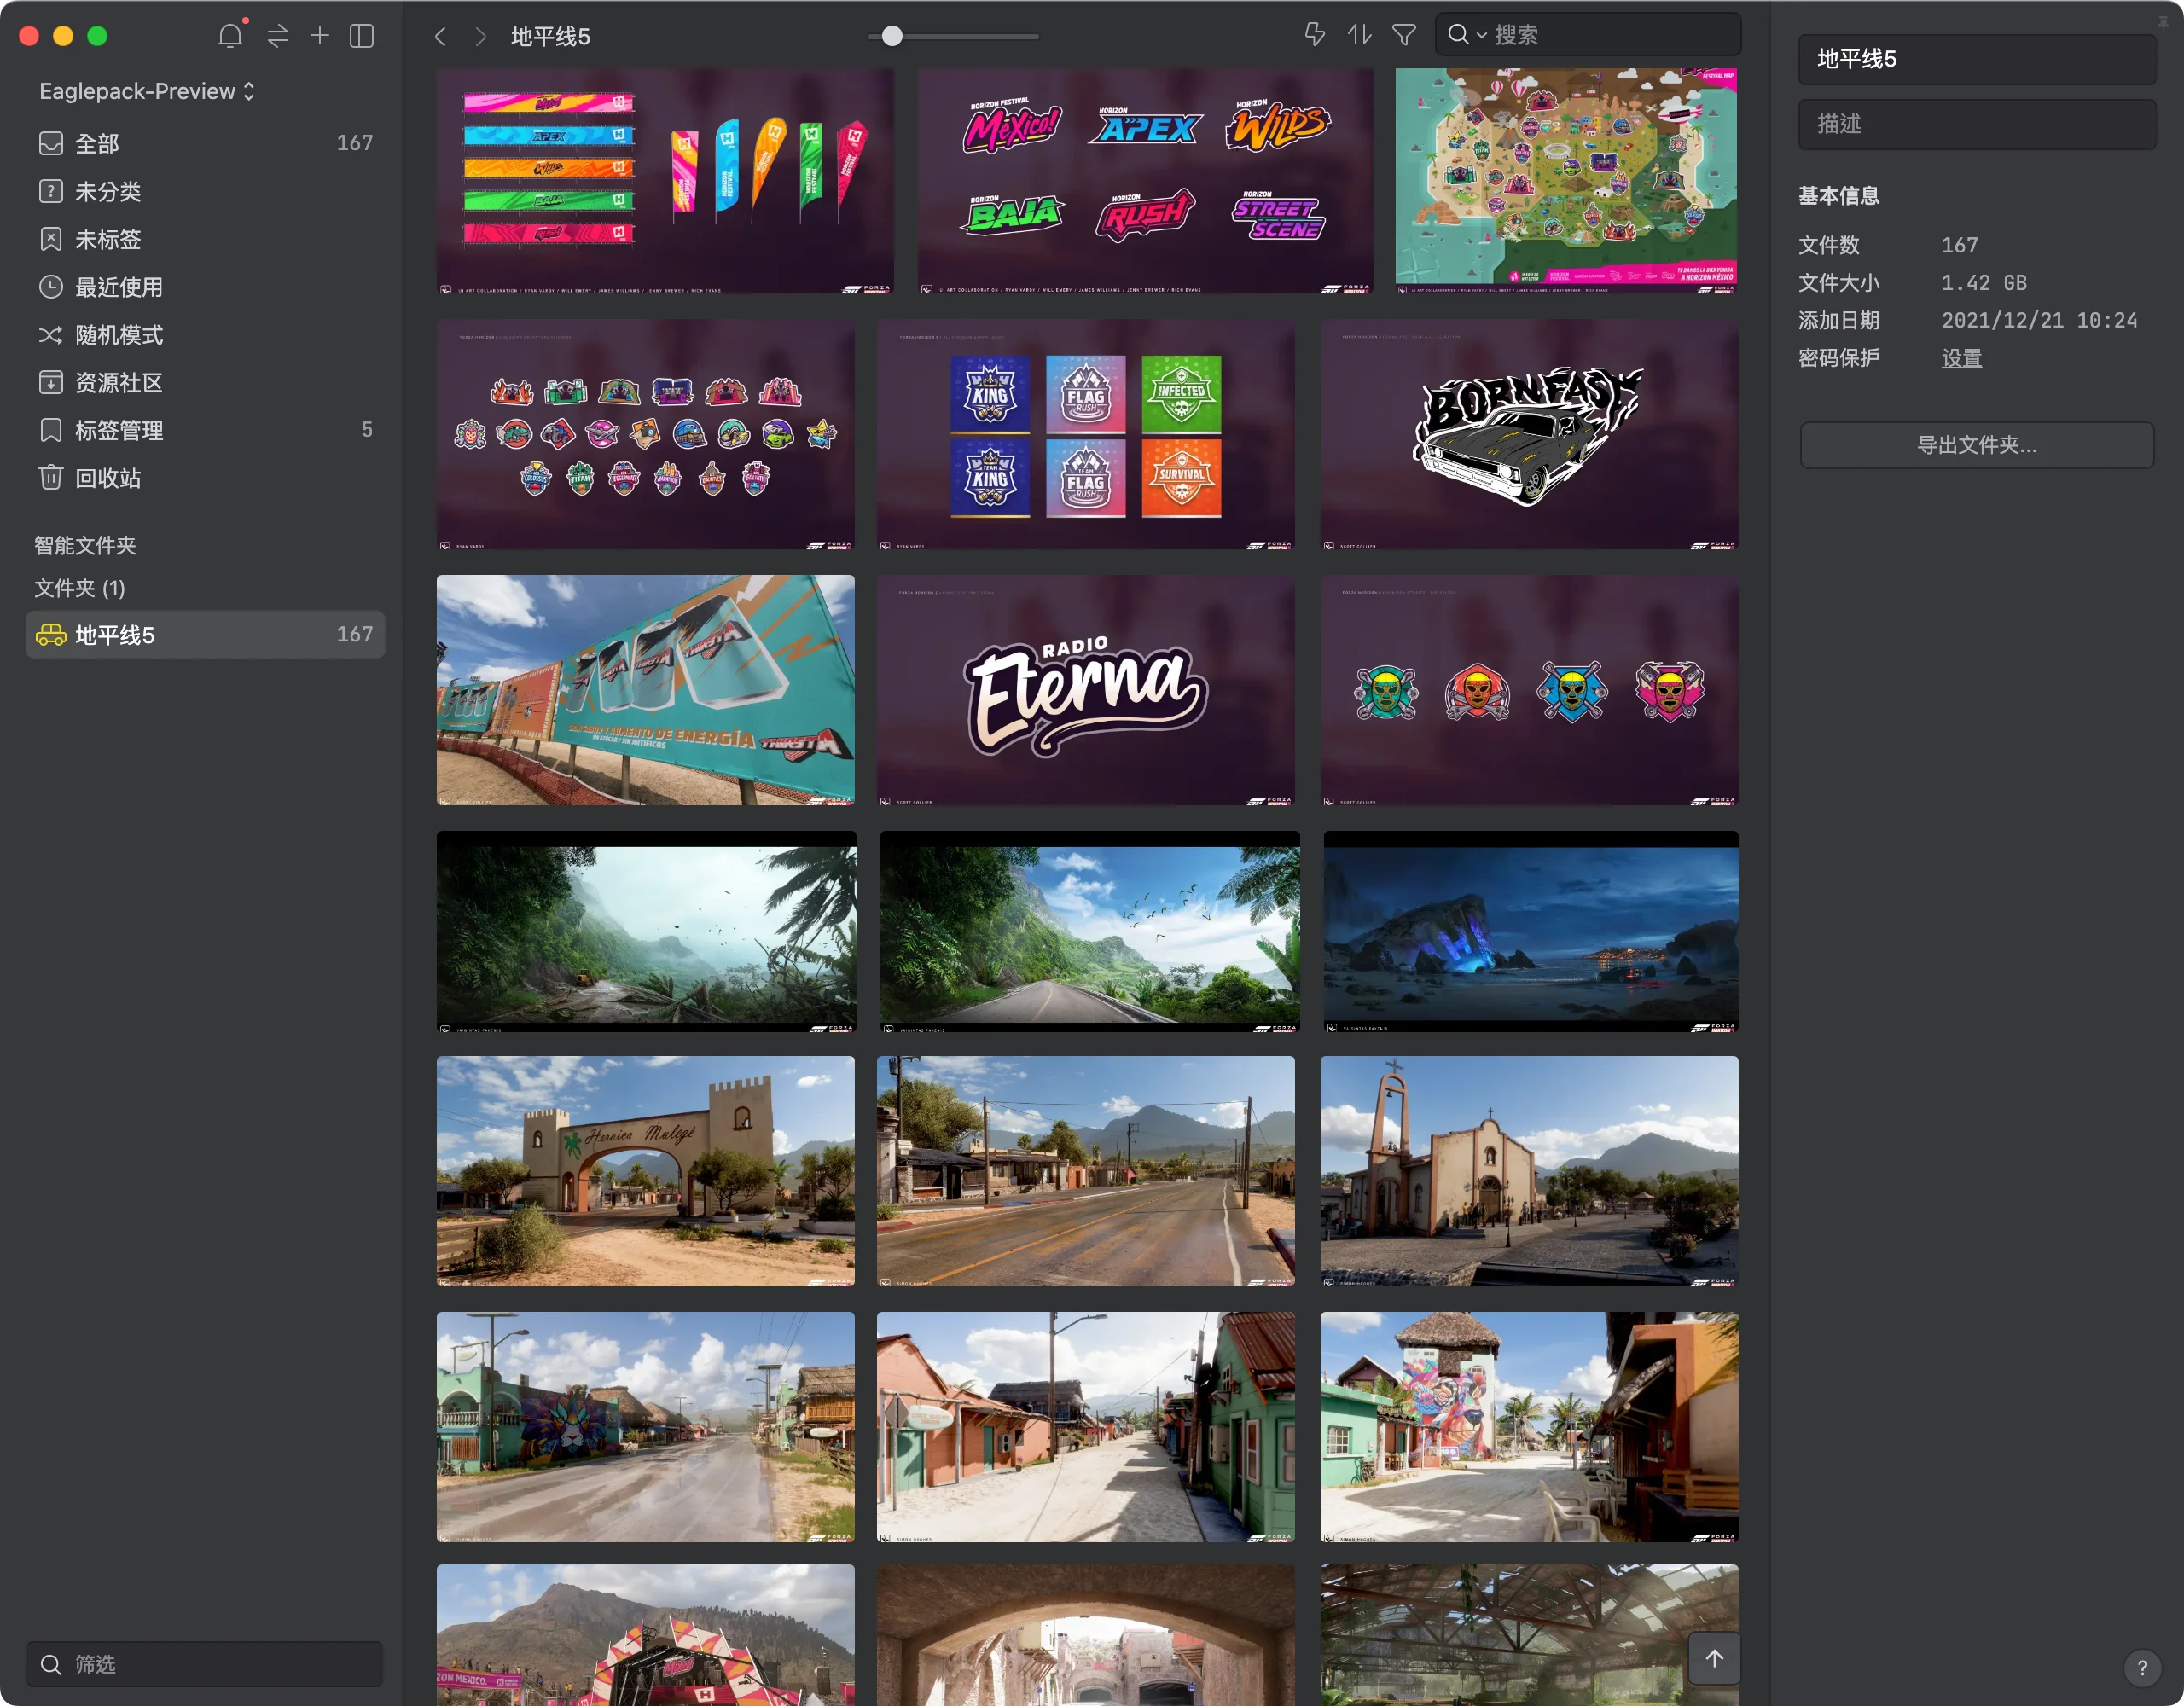The height and width of the screenshot is (1706, 2184).
Task: Open the help question mark button
Action: pos(2142,1667)
